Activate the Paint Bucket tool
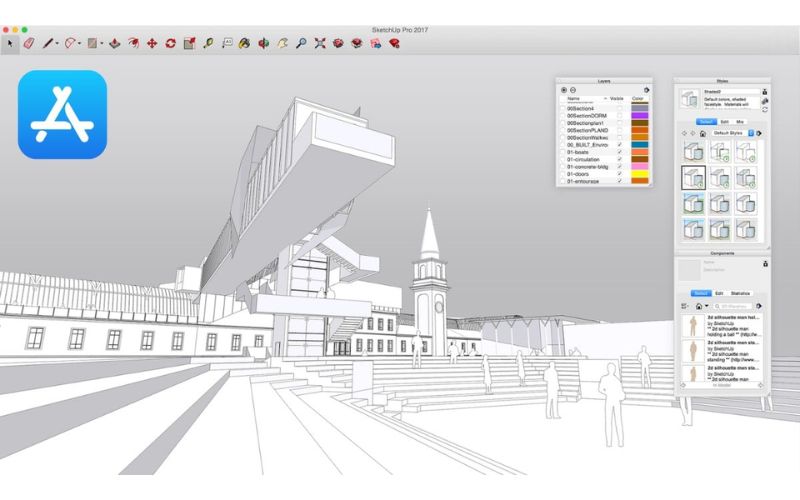Screen dimensions: 800x500 point(245,44)
